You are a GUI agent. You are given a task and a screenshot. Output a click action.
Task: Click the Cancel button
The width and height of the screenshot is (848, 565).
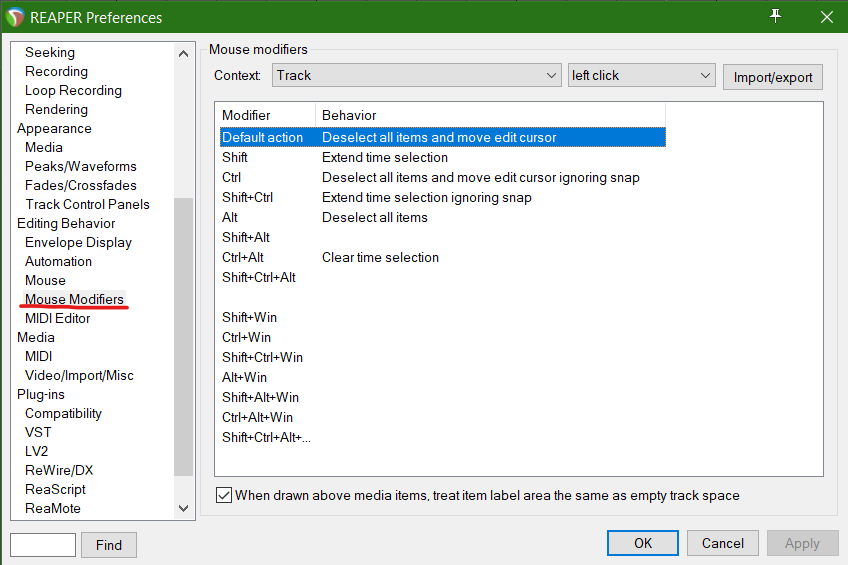(723, 543)
